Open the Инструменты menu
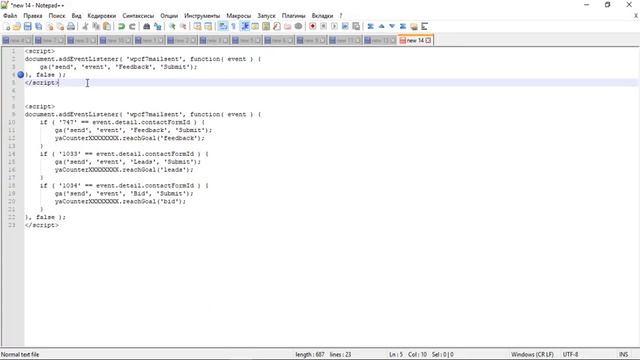 (x=202, y=16)
